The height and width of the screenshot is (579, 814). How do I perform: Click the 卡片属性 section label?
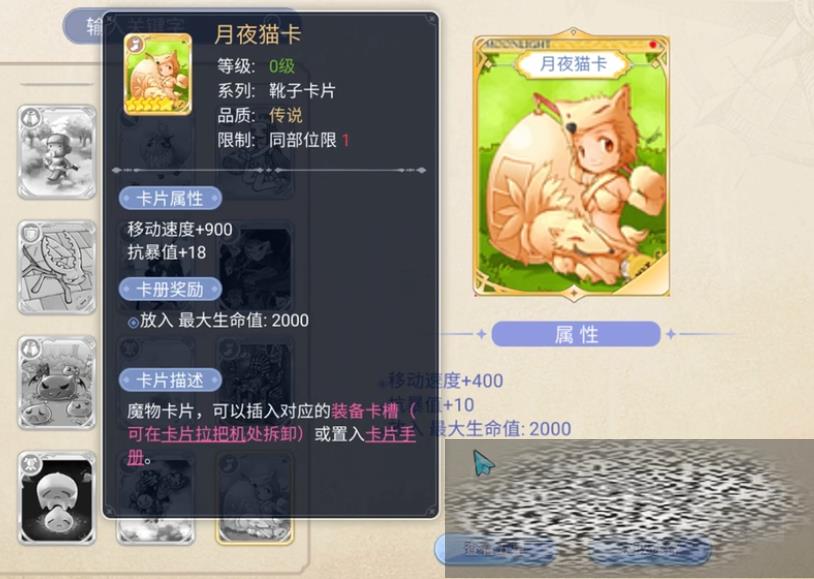(170, 198)
